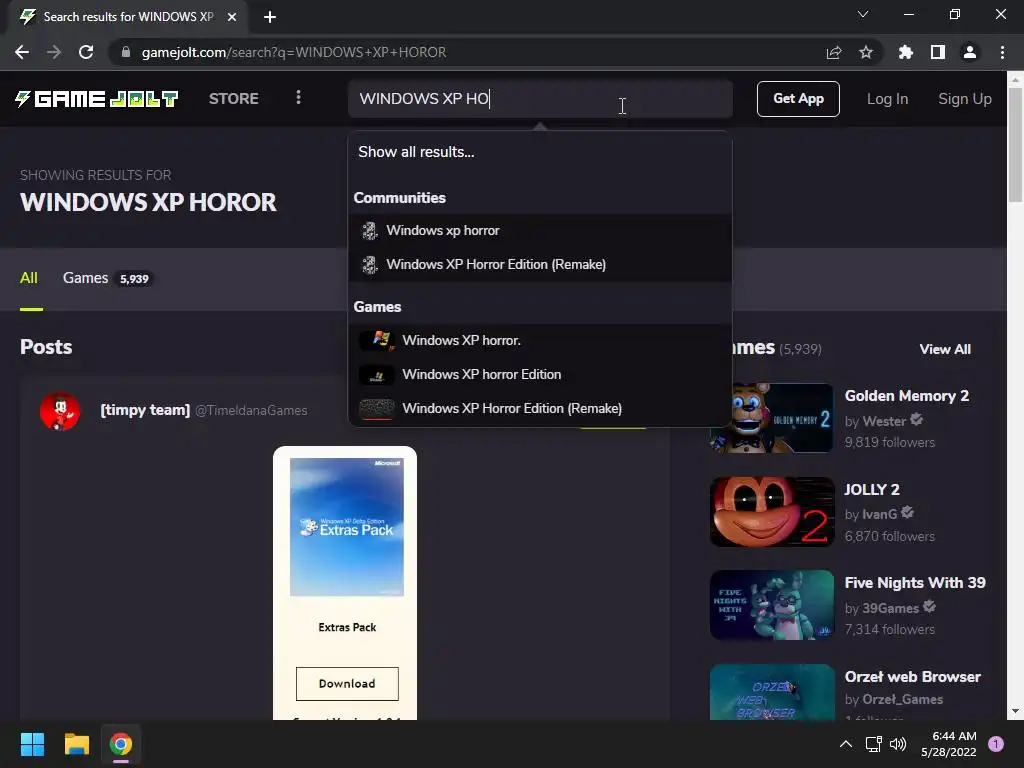Open the Wester developer link
The image size is (1024, 768).
(884, 421)
